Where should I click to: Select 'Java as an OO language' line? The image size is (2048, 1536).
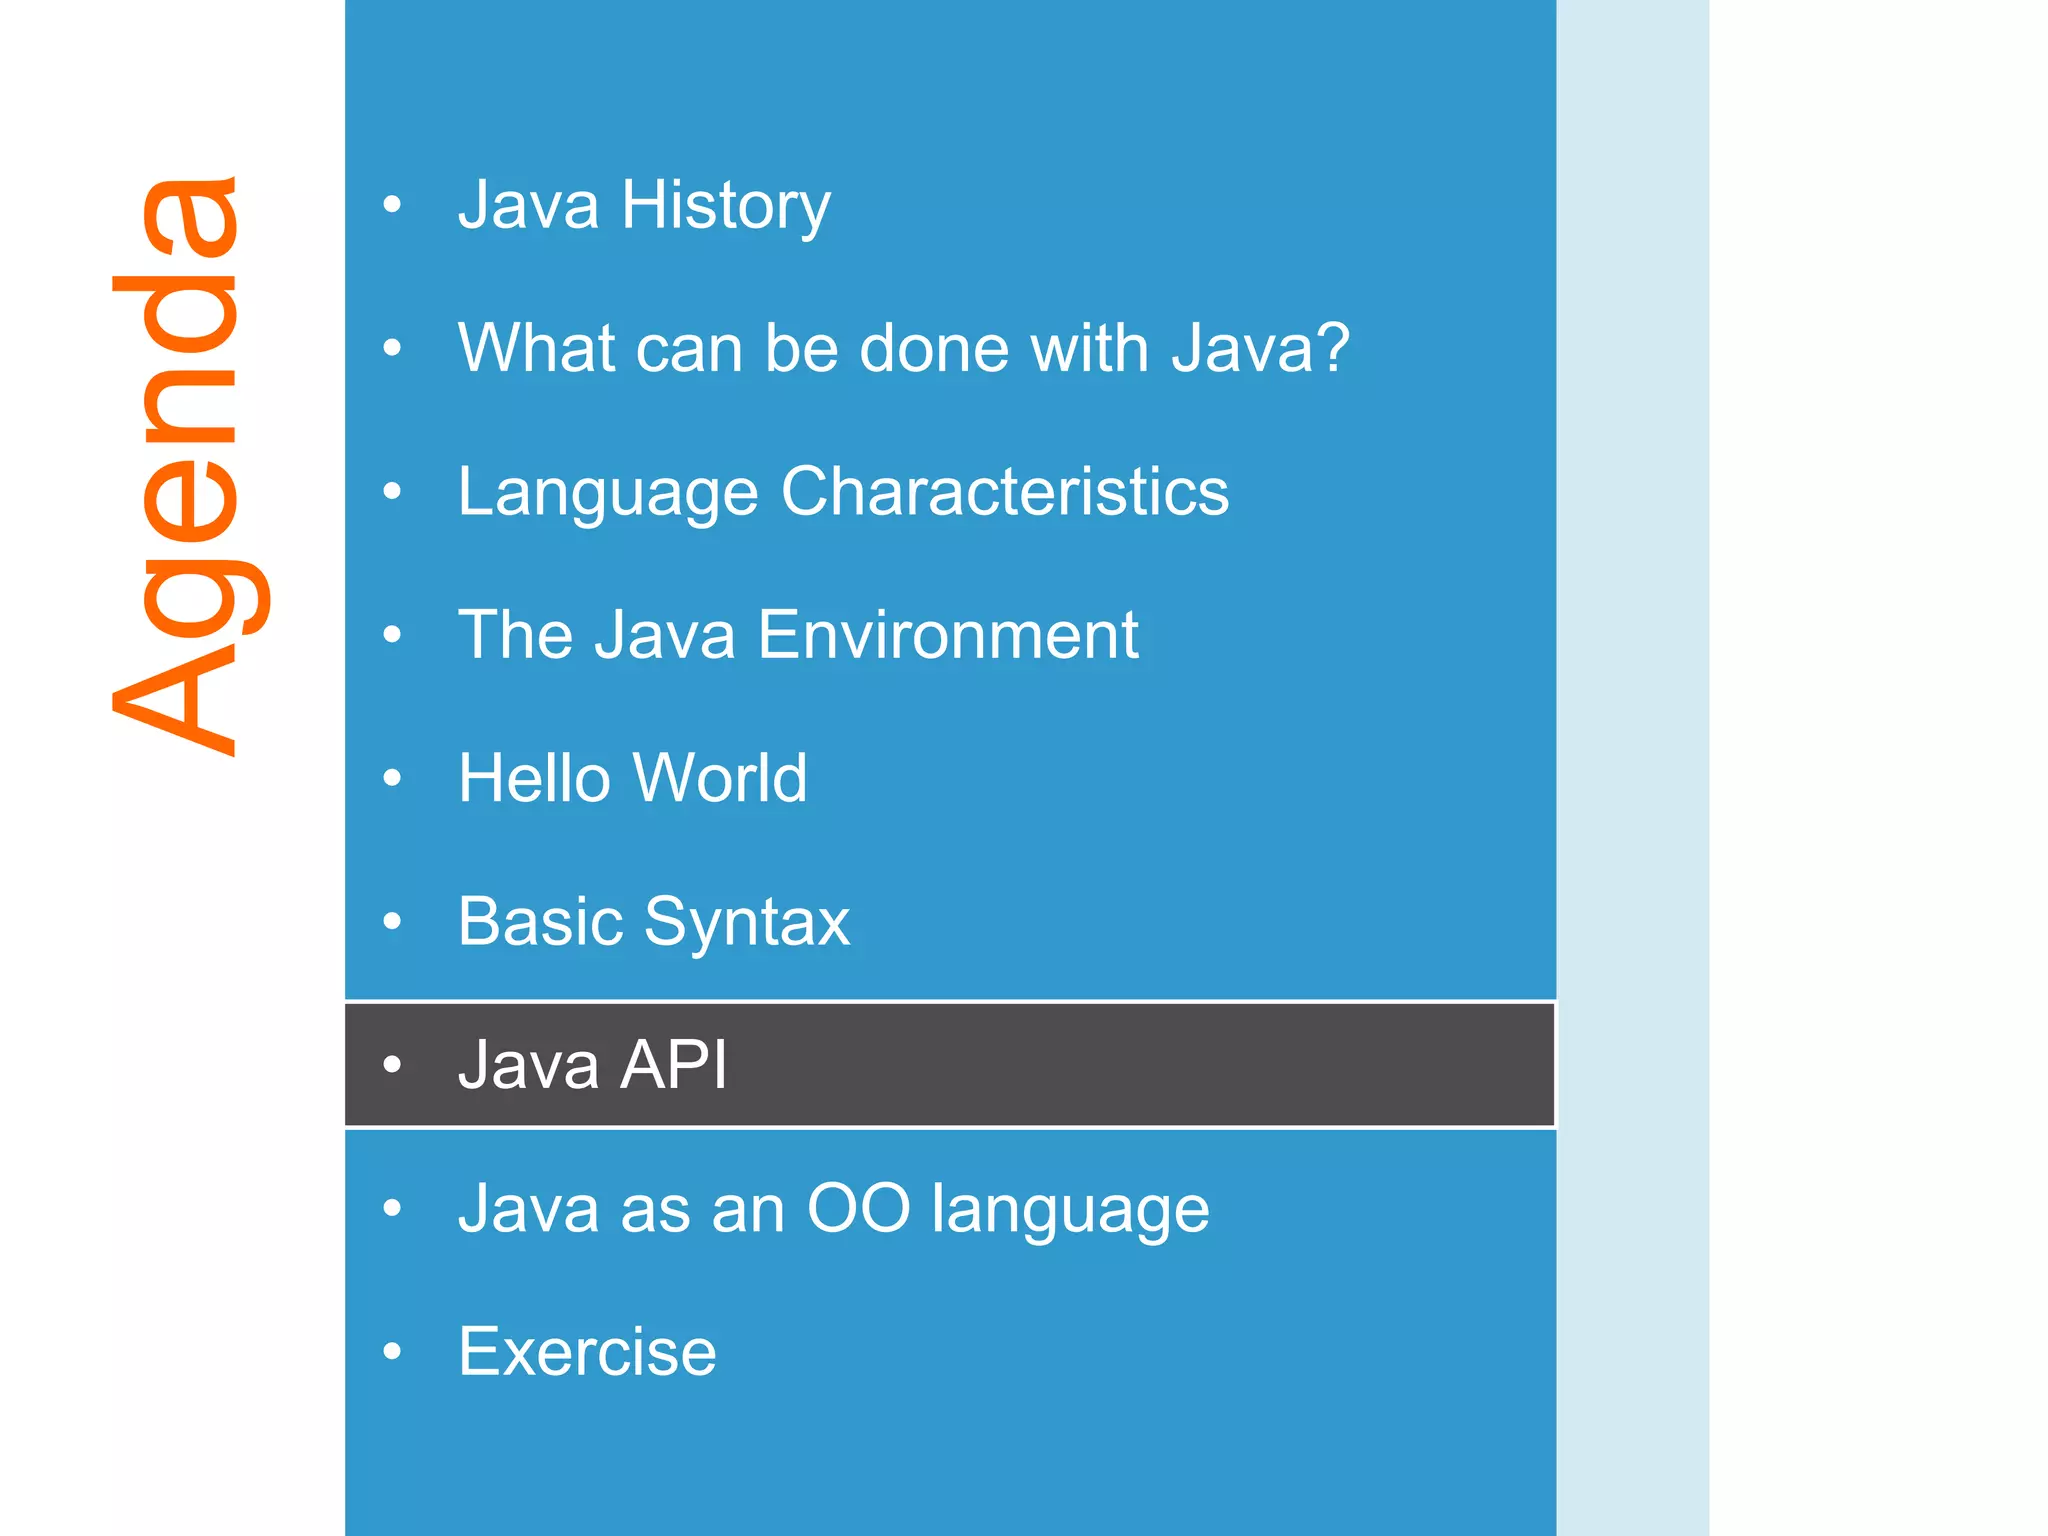pos(834,1210)
